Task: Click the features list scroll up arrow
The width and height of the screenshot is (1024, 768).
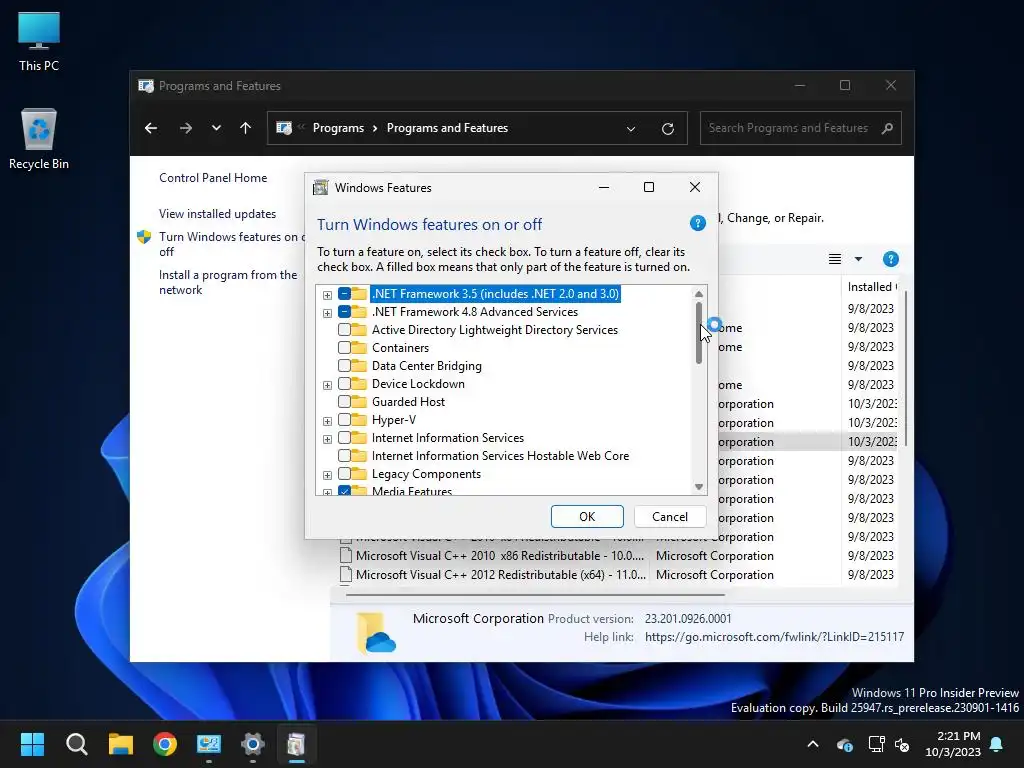Action: (x=699, y=294)
